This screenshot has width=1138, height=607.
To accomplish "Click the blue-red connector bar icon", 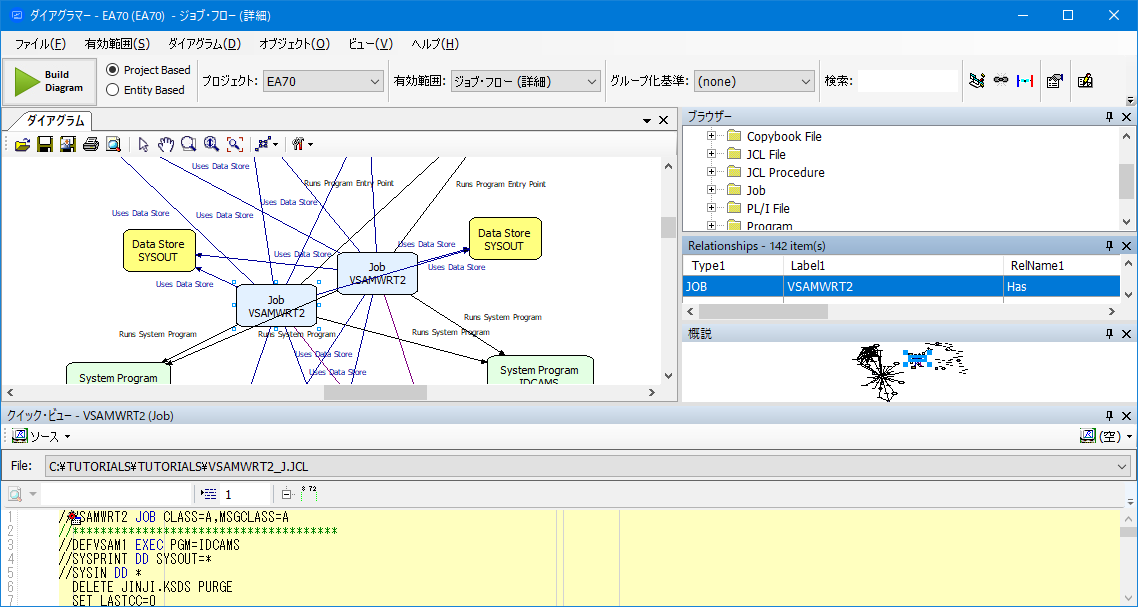I will coord(1025,81).
